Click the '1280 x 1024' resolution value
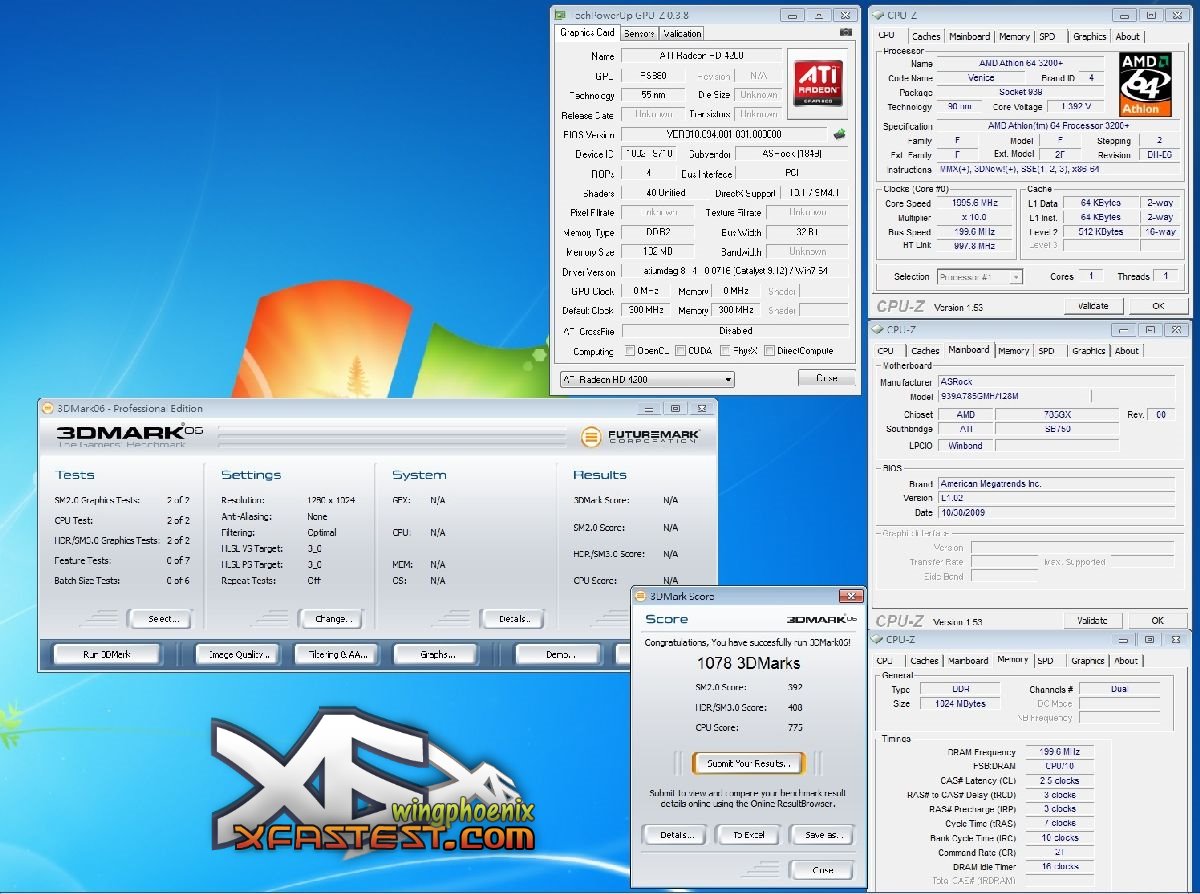This screenshot has height=894, width=1200. pyautogui.click(x=331, y=500)
